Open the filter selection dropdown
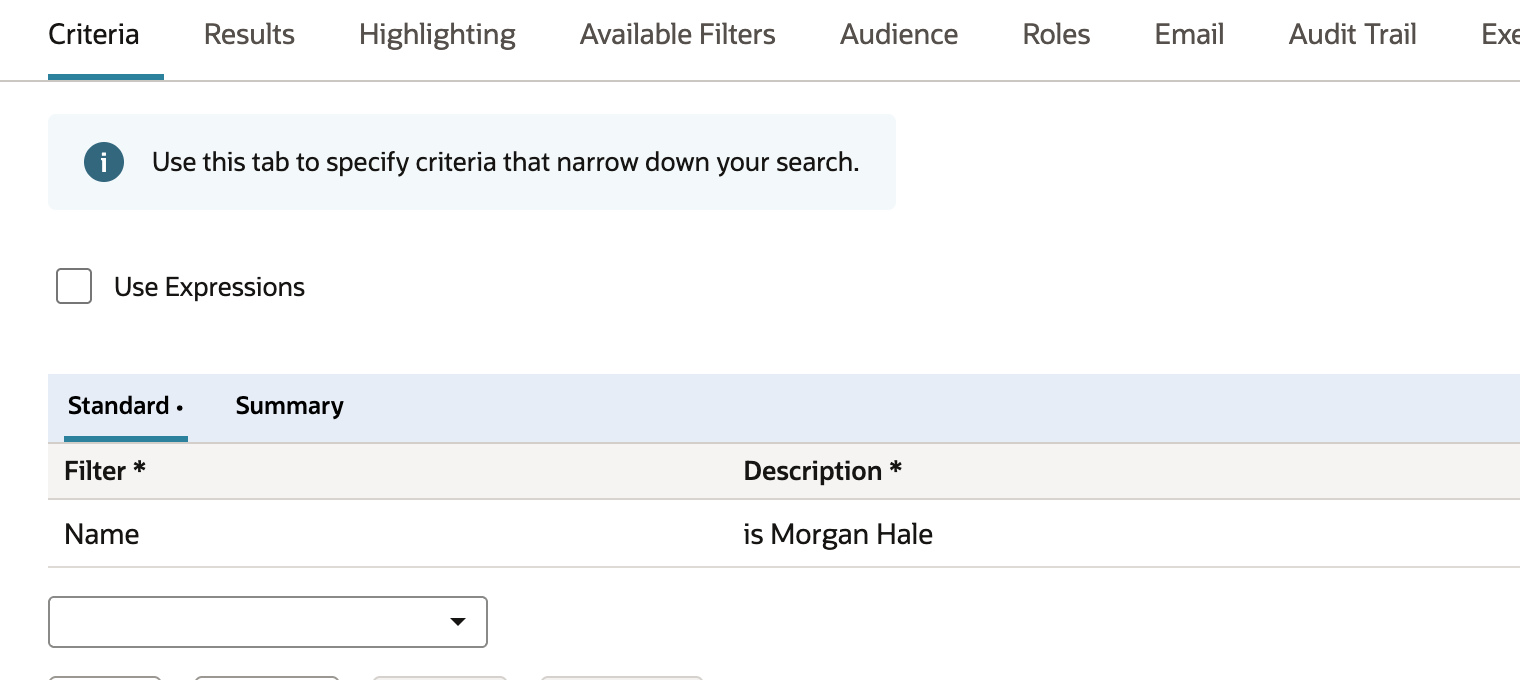 pos(268,622)
